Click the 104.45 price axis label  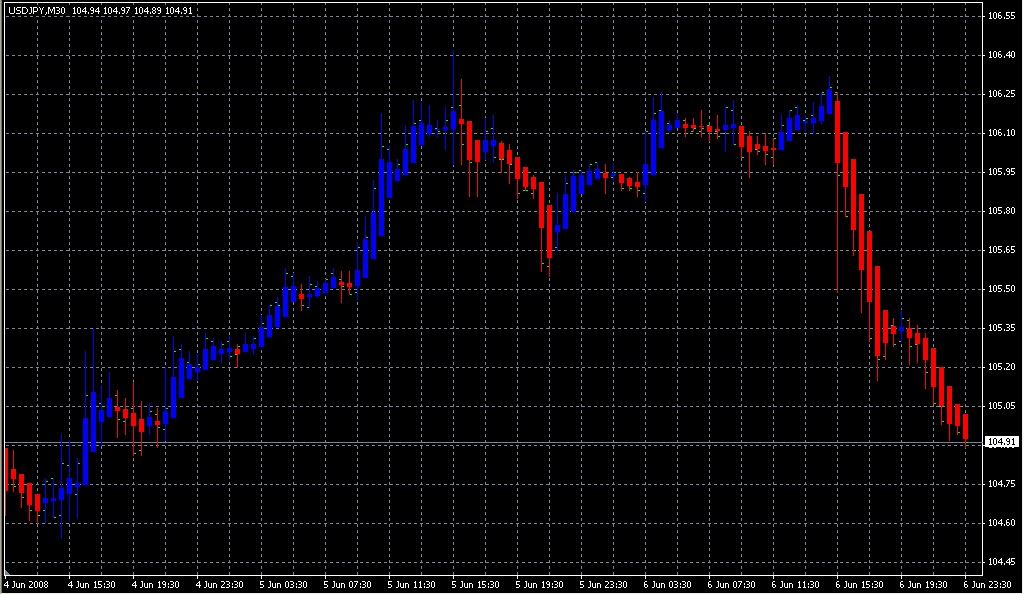(x=1002, y=562)
